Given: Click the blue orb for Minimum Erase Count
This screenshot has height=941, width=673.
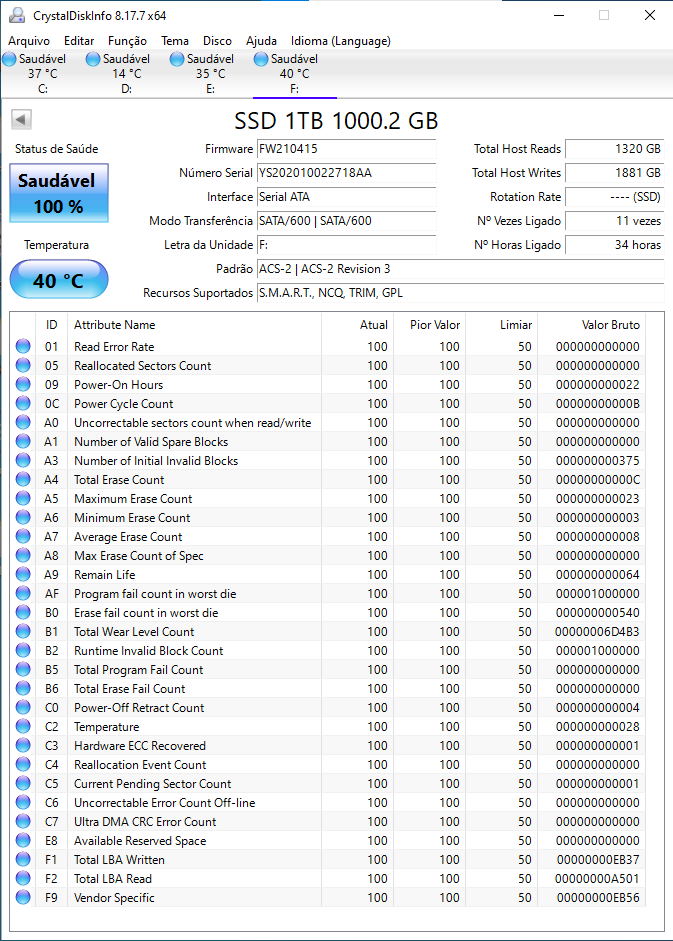Looking at the screenshot, I should coord(23,517).
